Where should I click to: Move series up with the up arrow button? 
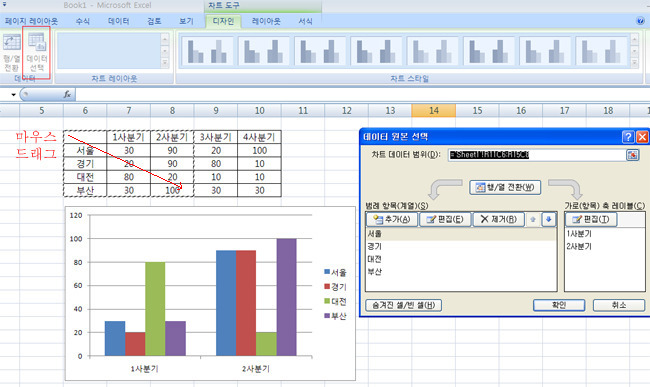533,219
